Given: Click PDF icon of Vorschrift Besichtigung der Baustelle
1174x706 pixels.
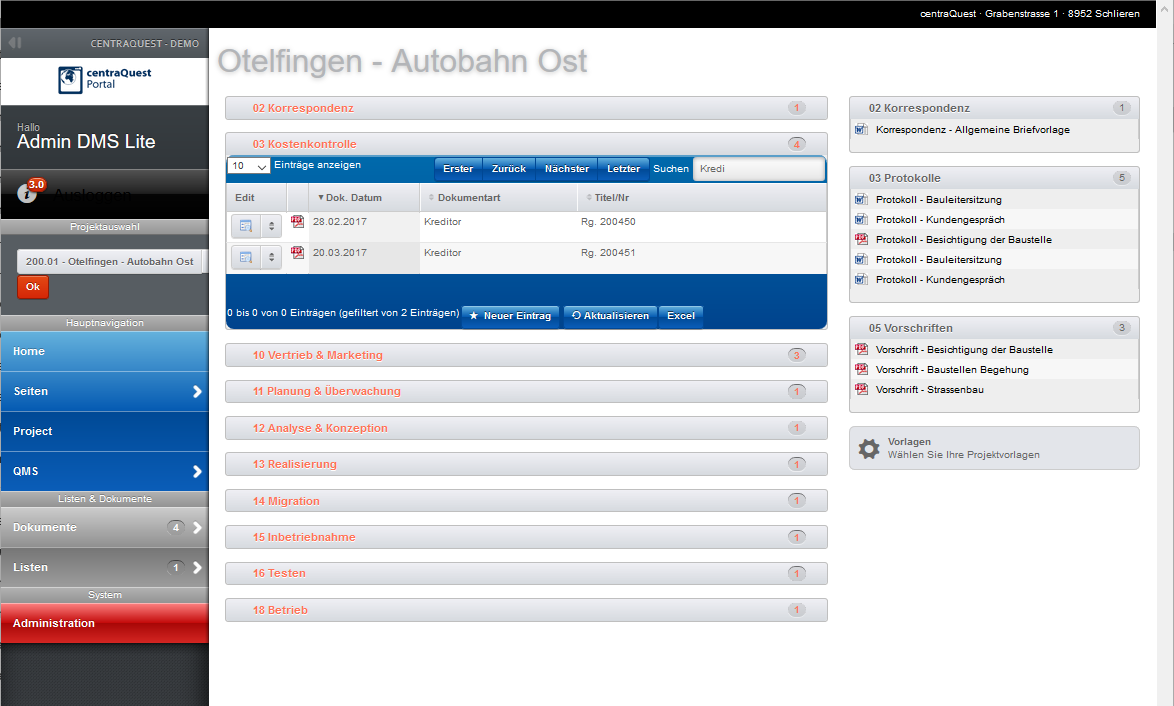Looking at the screenshot, I should point(861,350).
